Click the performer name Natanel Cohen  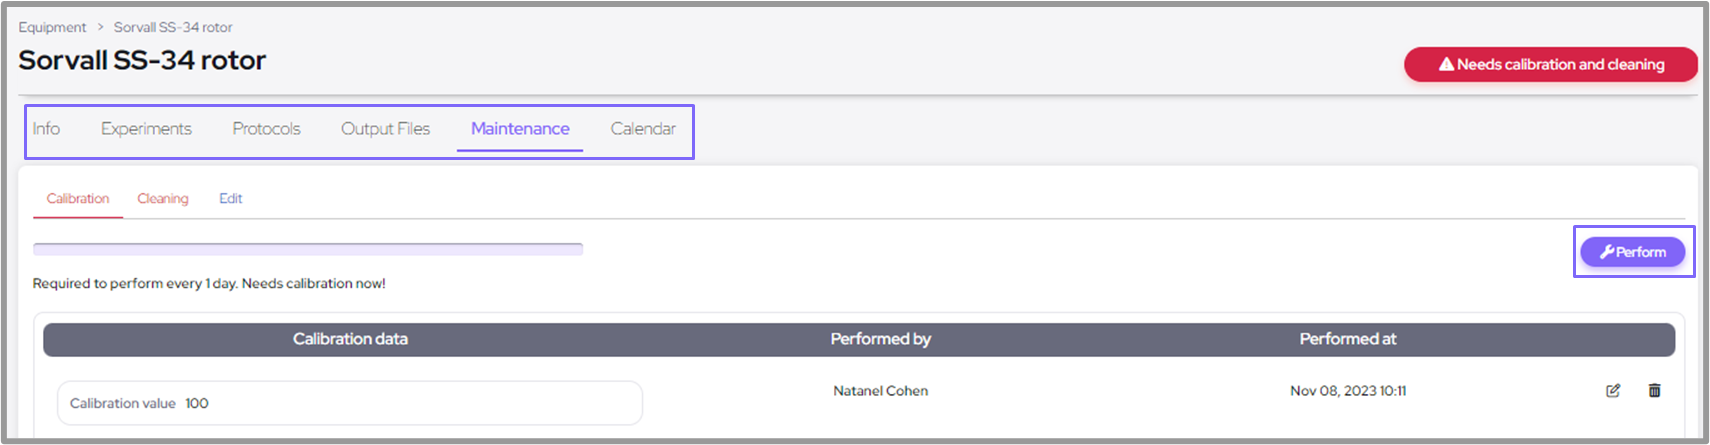(880, 391)
